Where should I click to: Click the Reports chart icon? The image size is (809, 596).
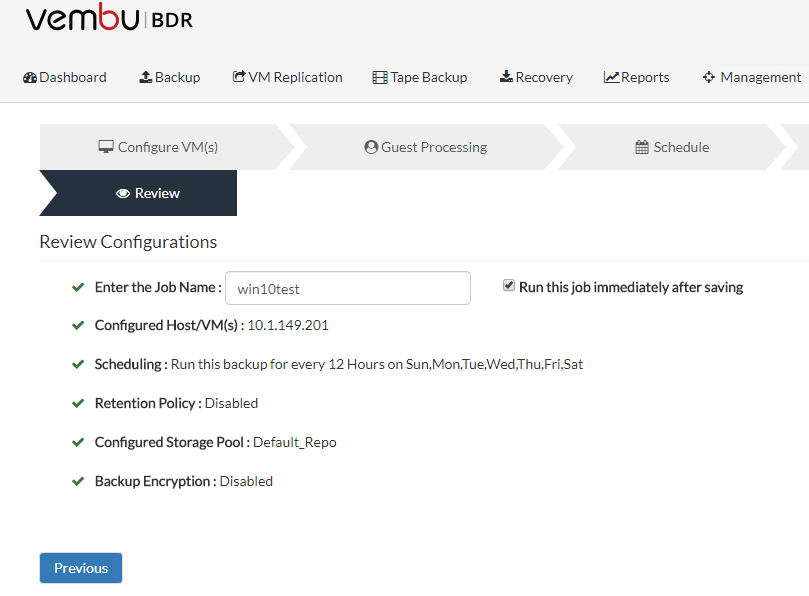pyautogui.click(x=611, y=77)
